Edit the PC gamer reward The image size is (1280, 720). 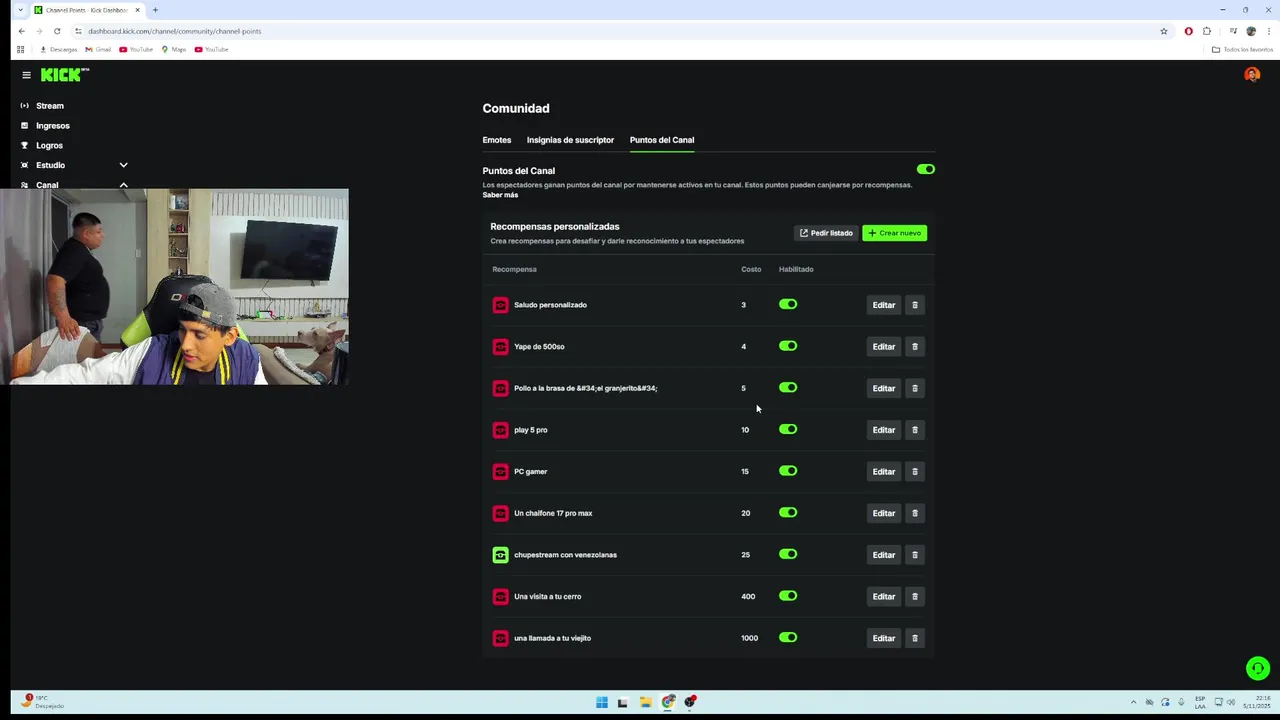(x=884, y=472)
